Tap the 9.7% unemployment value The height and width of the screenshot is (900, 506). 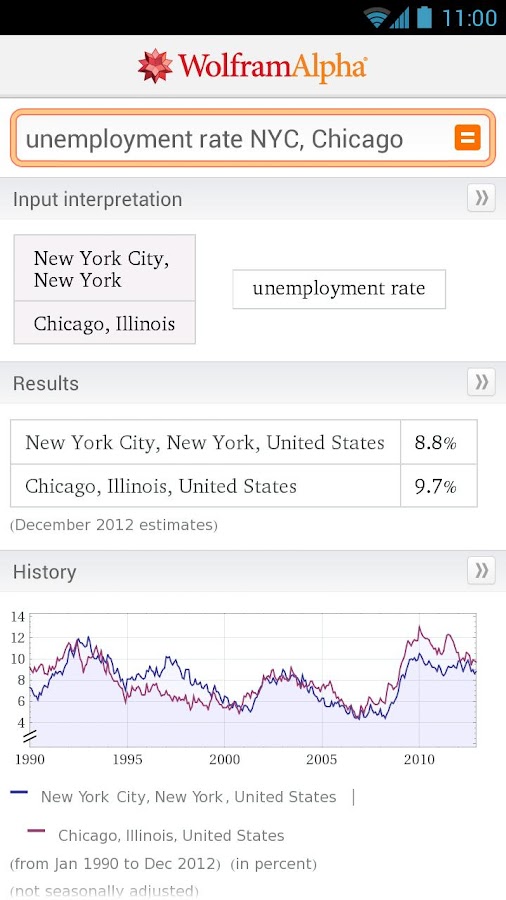(x=435, y=487)
